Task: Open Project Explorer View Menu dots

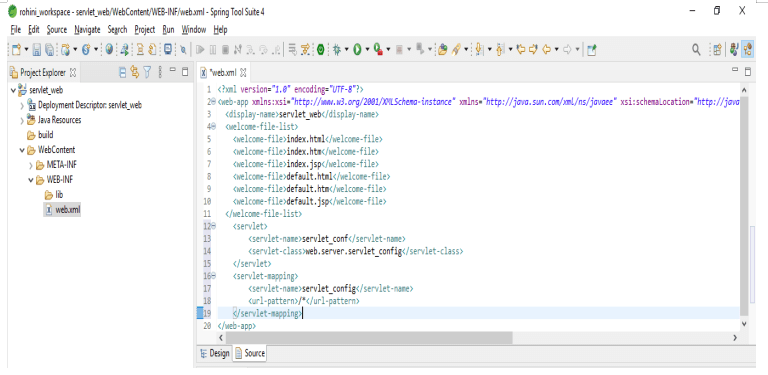Action: point(160,72)
